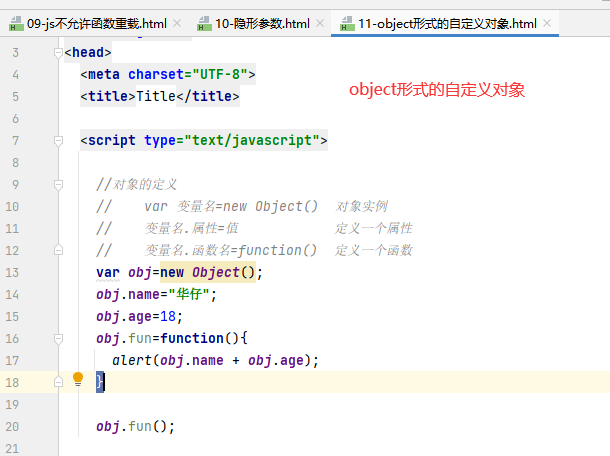
Task: Click the 定义一个属性 comment text
Action: [x=373, y=228]
